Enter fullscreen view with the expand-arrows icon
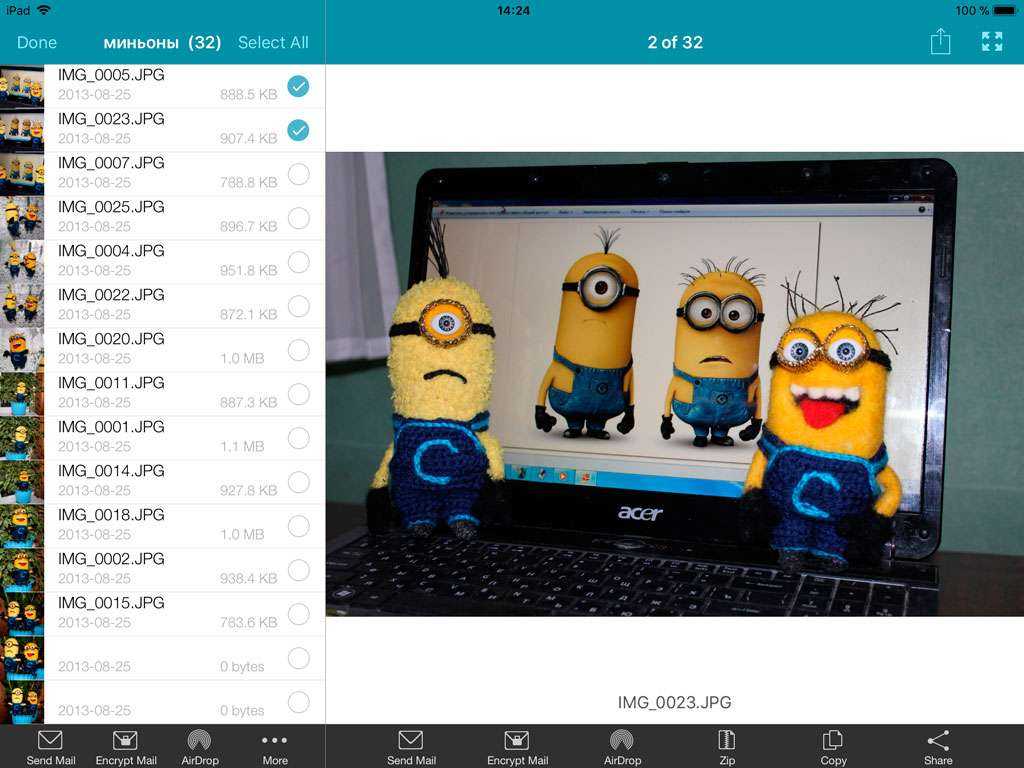 [991, 42]
